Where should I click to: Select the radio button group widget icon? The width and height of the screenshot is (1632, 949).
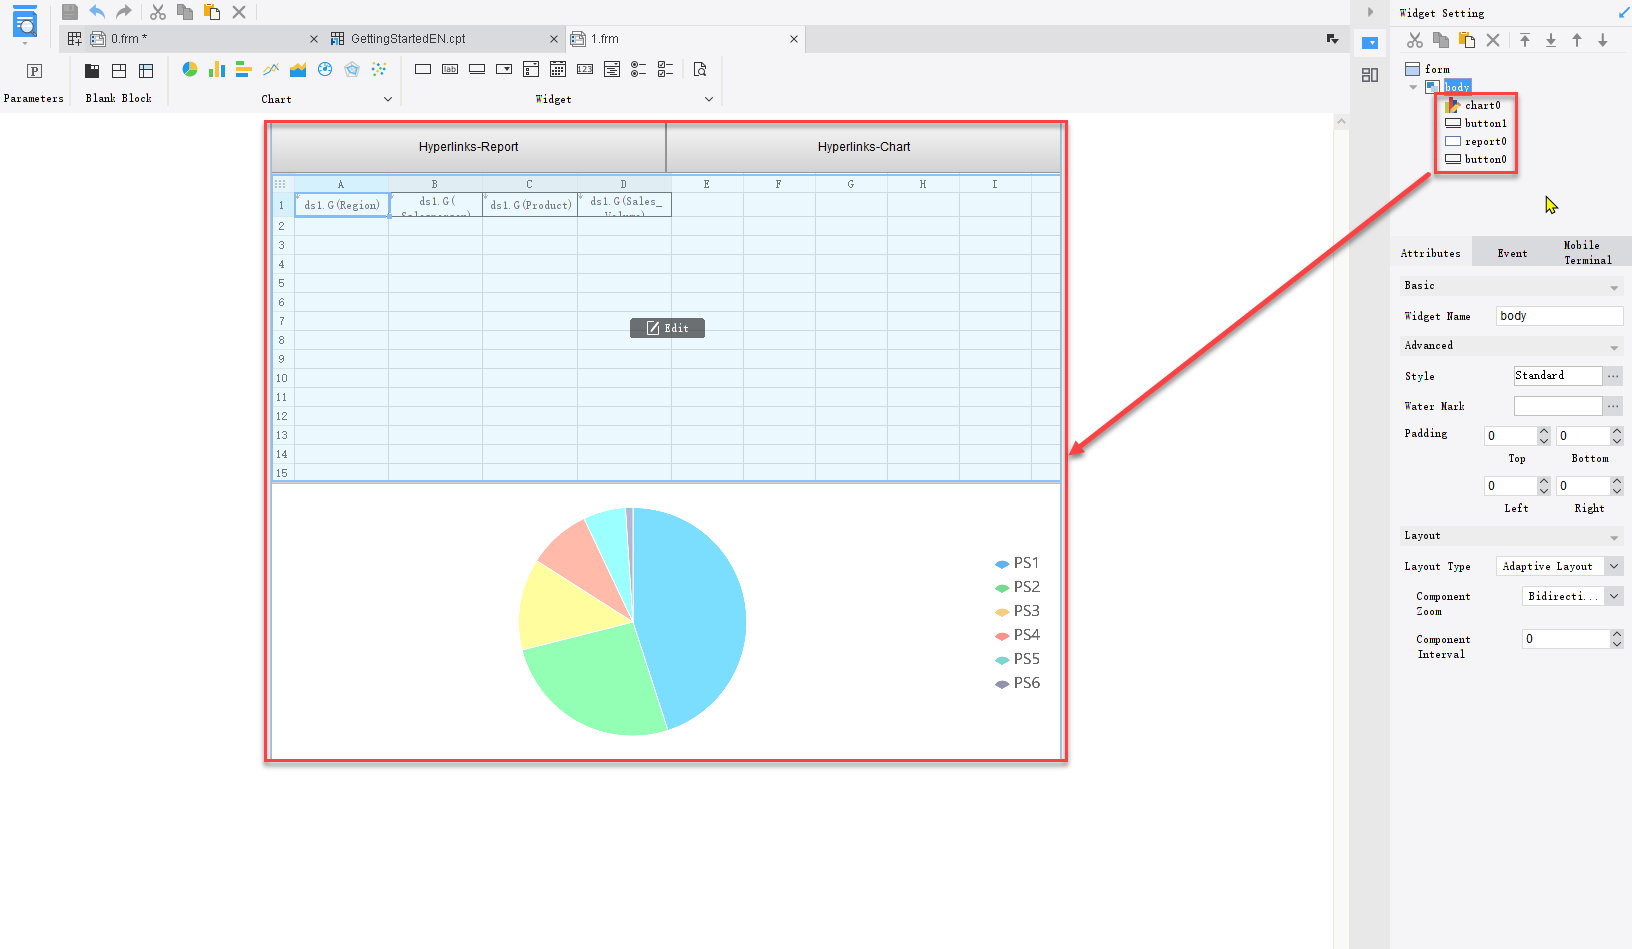[x=639, y=69]
